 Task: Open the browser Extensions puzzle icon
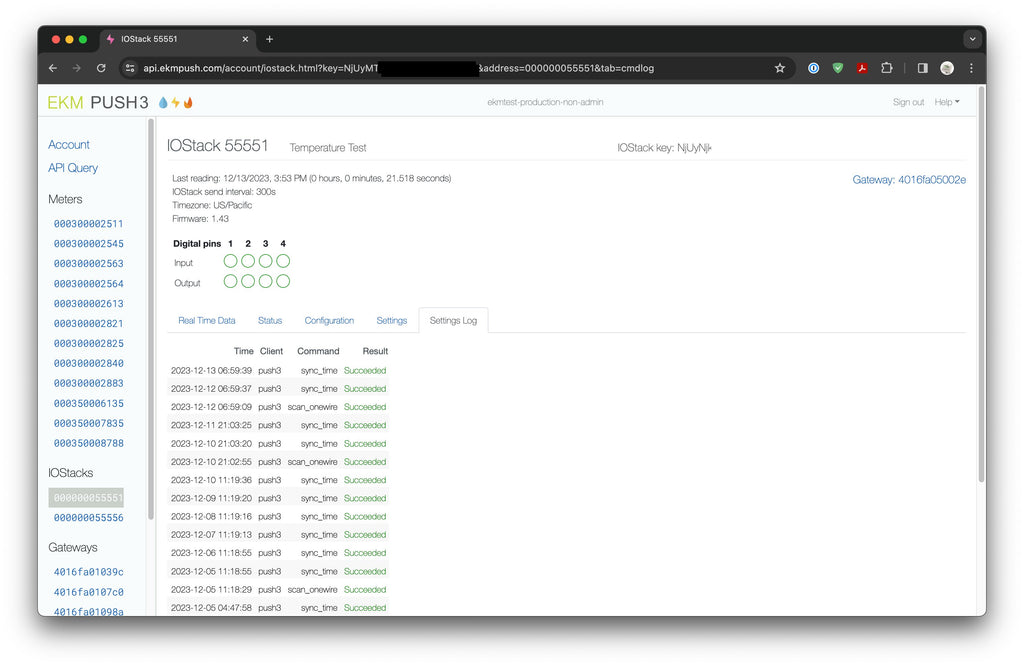coord(886,68)
